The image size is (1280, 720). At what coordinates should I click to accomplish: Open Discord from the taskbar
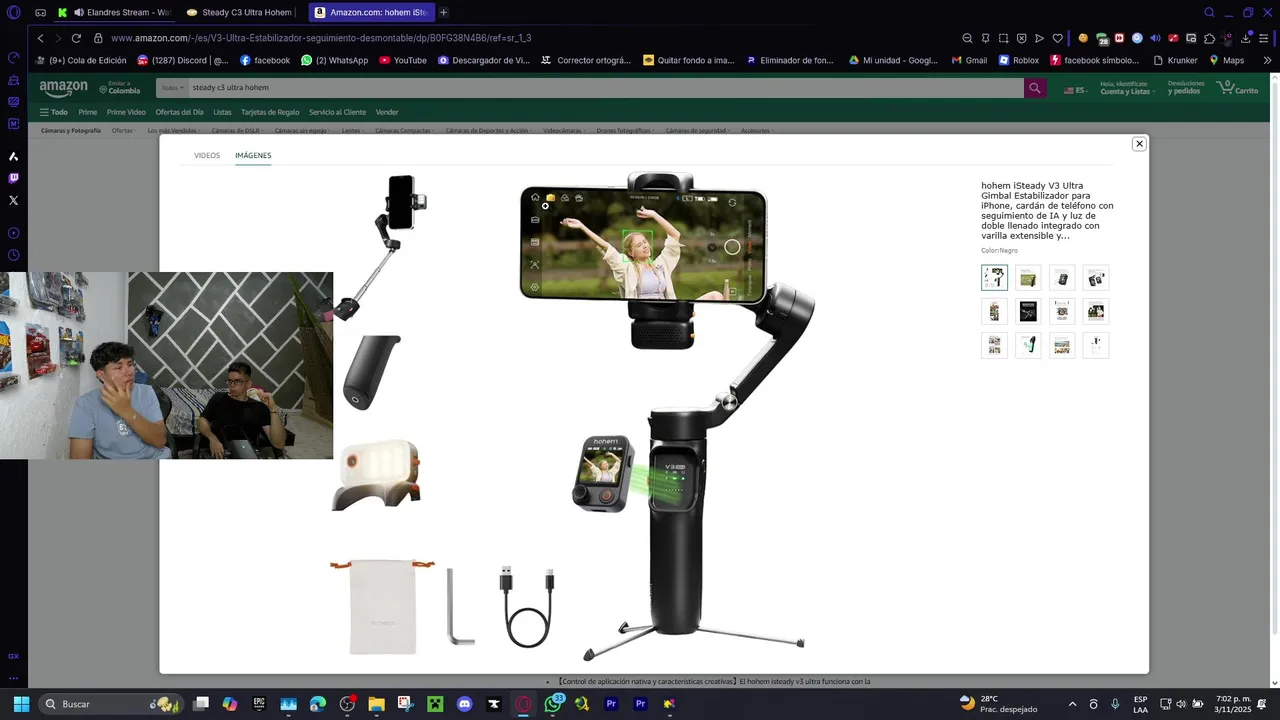(x=464, y=704)
